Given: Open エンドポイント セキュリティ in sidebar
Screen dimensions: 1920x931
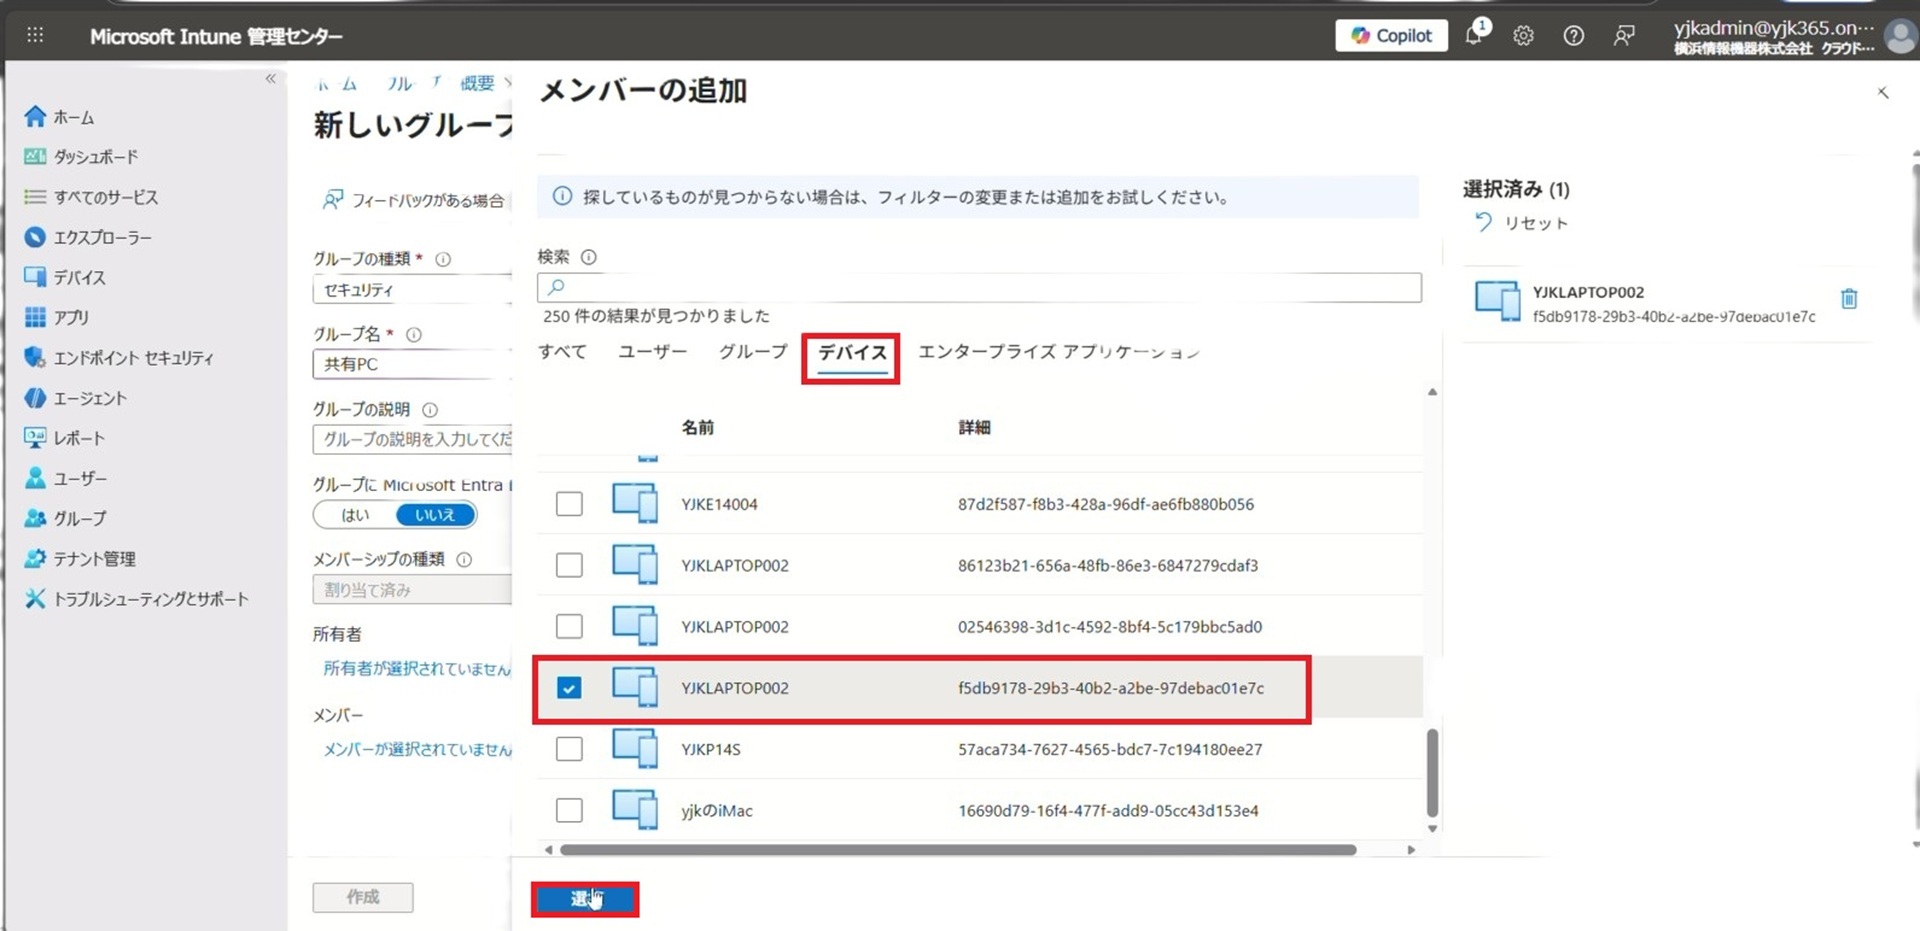Looking at the screenshot, I should pos(132,358).
